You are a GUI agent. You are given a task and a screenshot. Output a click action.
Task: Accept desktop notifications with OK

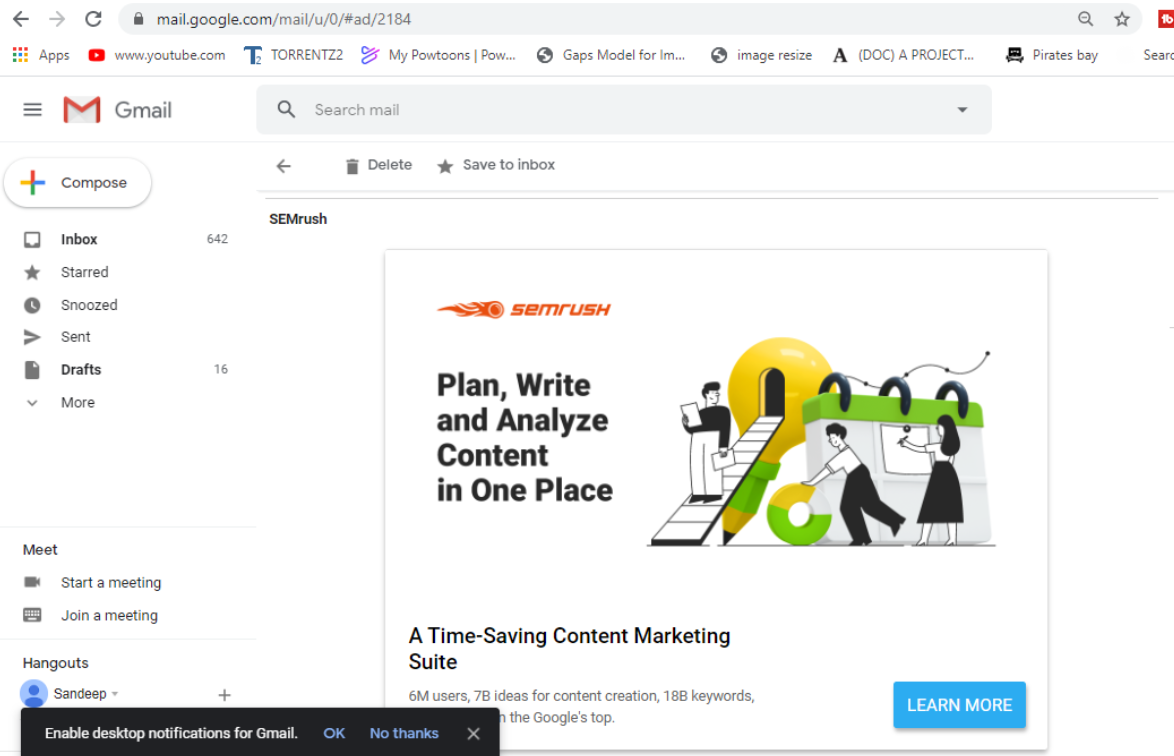click(x=334, y=733)
